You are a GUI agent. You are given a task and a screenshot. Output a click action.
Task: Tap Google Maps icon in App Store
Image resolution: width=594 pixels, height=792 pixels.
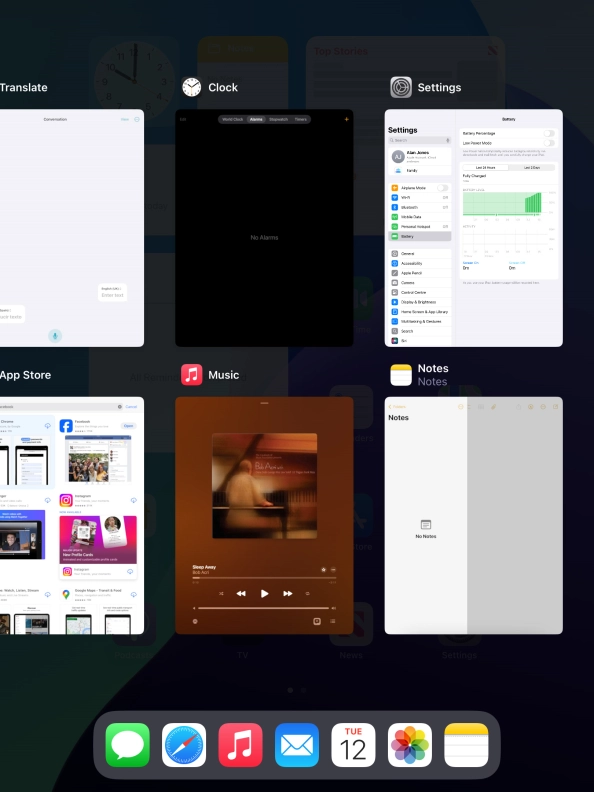pos(66,595)
